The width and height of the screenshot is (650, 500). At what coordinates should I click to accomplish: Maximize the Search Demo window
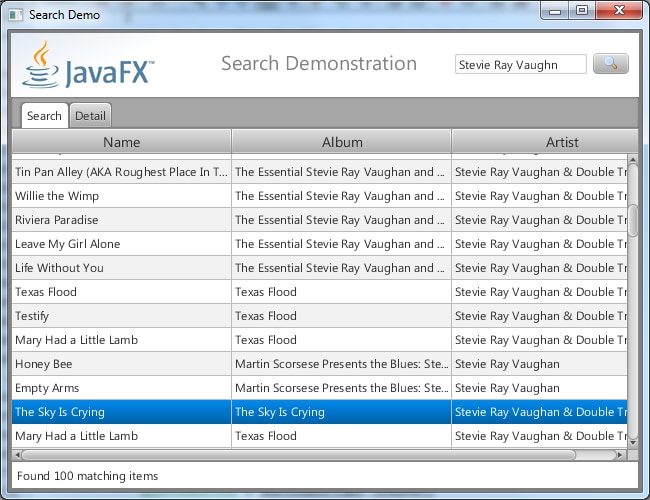581,11
